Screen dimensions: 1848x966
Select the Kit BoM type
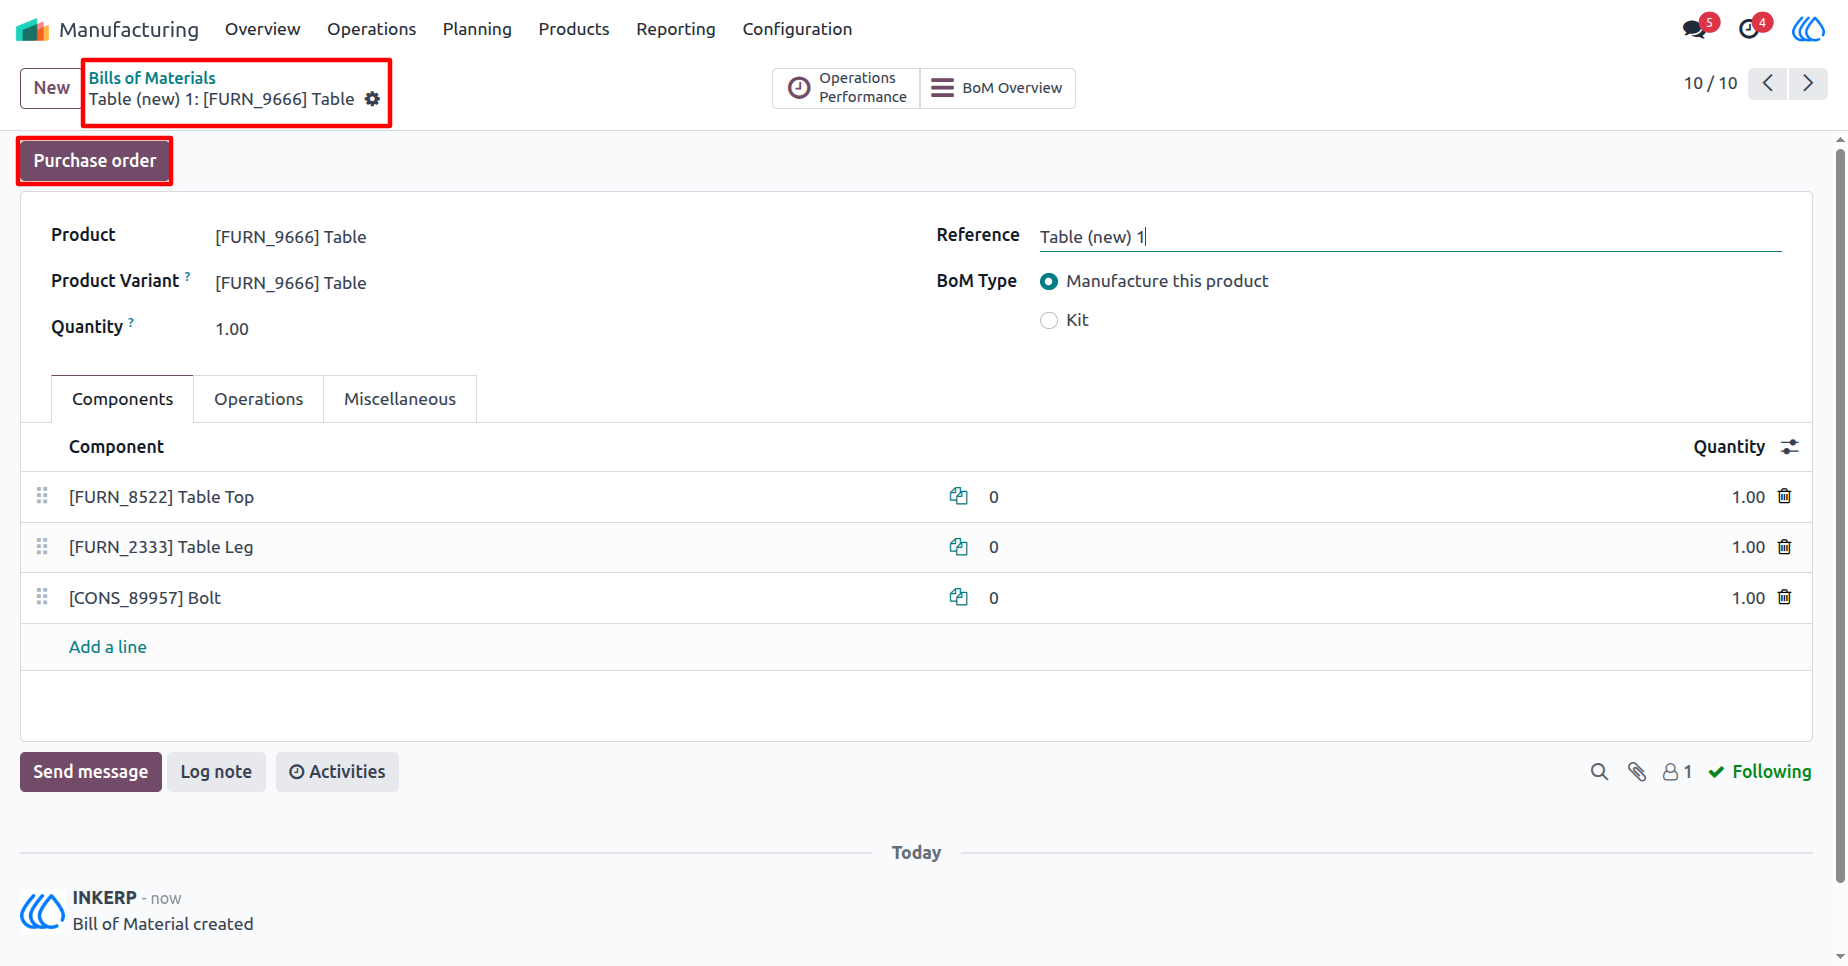point(1048,320)
